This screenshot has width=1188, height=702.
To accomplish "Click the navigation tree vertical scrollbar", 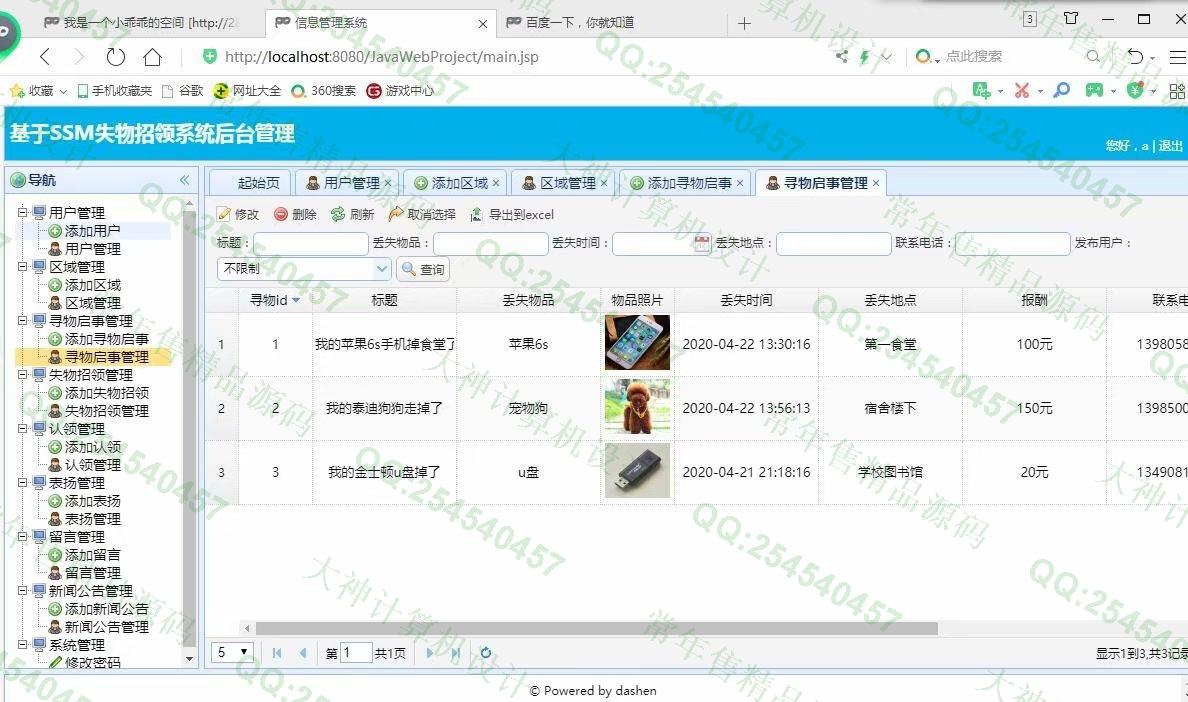I will click(189, 428).
